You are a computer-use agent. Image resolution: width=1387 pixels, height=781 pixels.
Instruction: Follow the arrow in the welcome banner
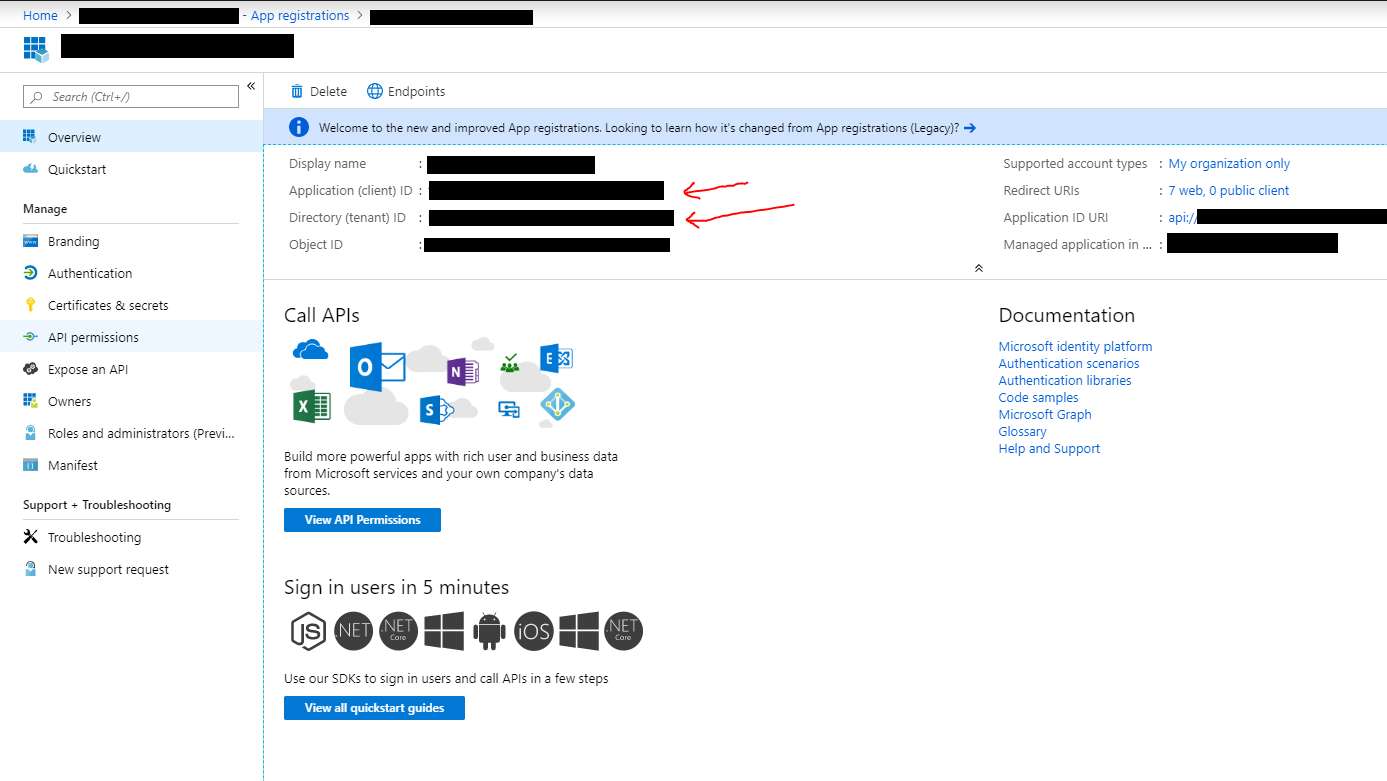(969, 128)
